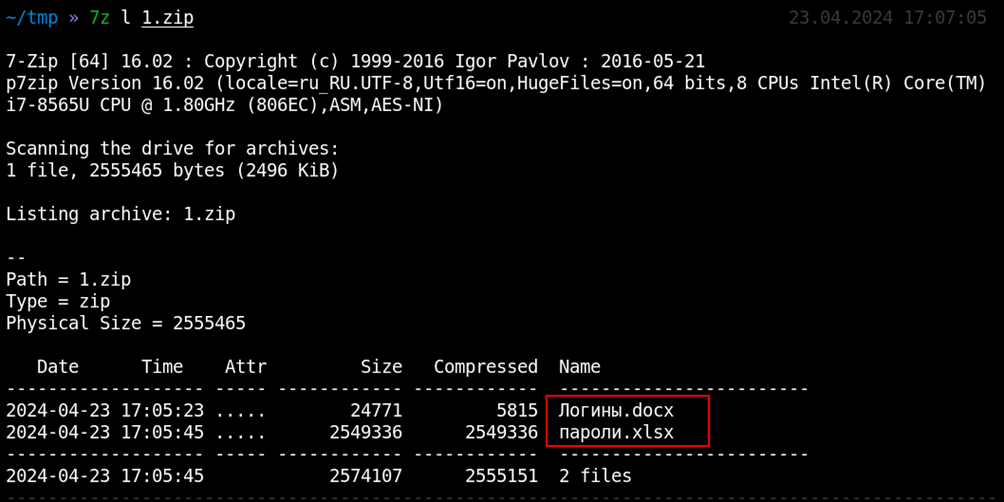Click the ~/tmp prompt path
Viewport: 1004px width, 502px height.
tap(32, 18)
